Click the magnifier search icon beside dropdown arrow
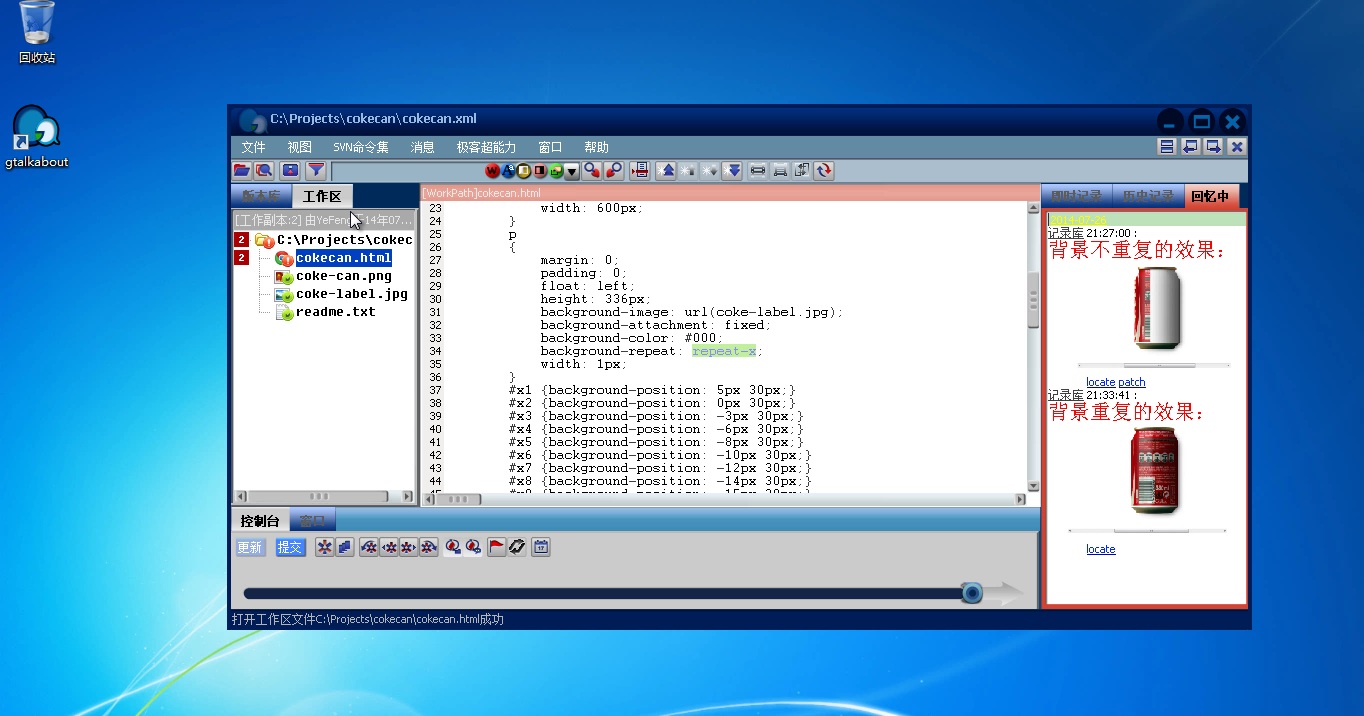Screen dimensions: 1364x716 pos(591,171)
